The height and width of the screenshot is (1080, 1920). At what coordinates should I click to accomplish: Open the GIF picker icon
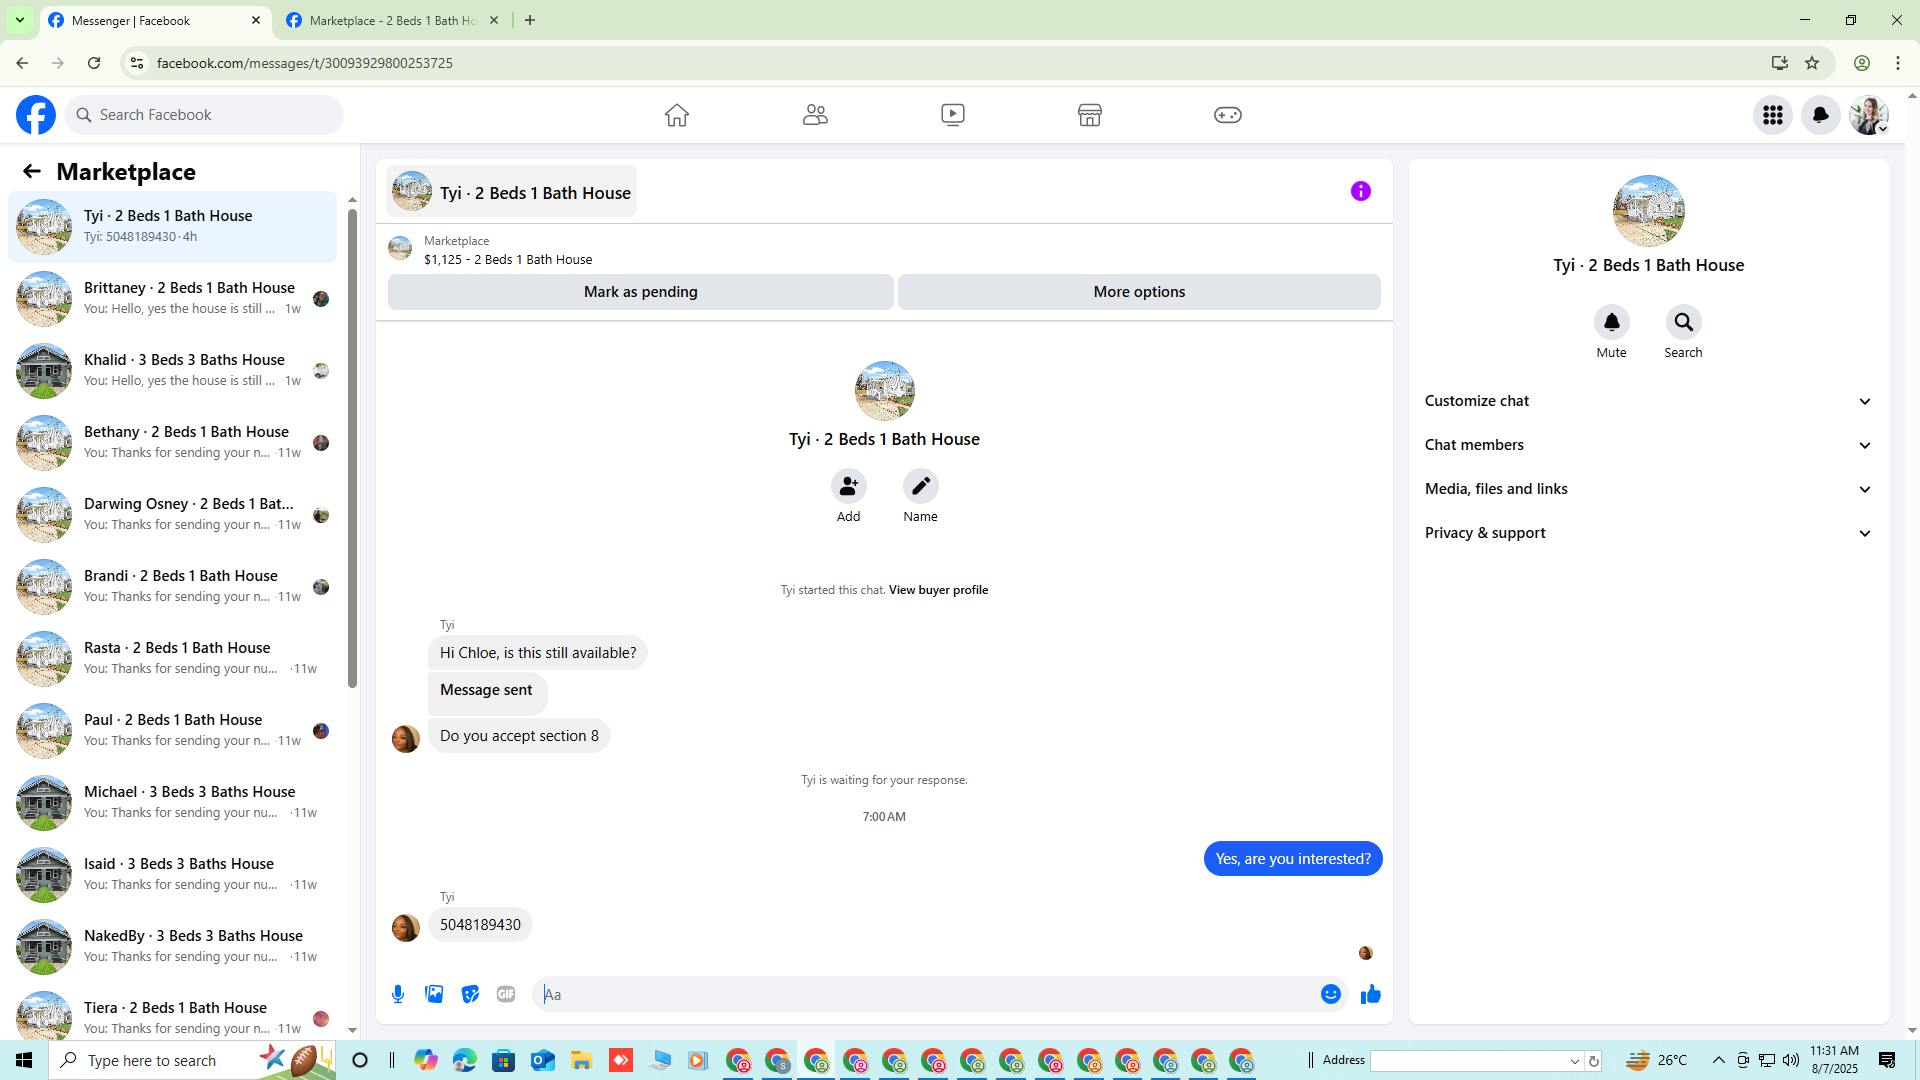tap(506, 994)
